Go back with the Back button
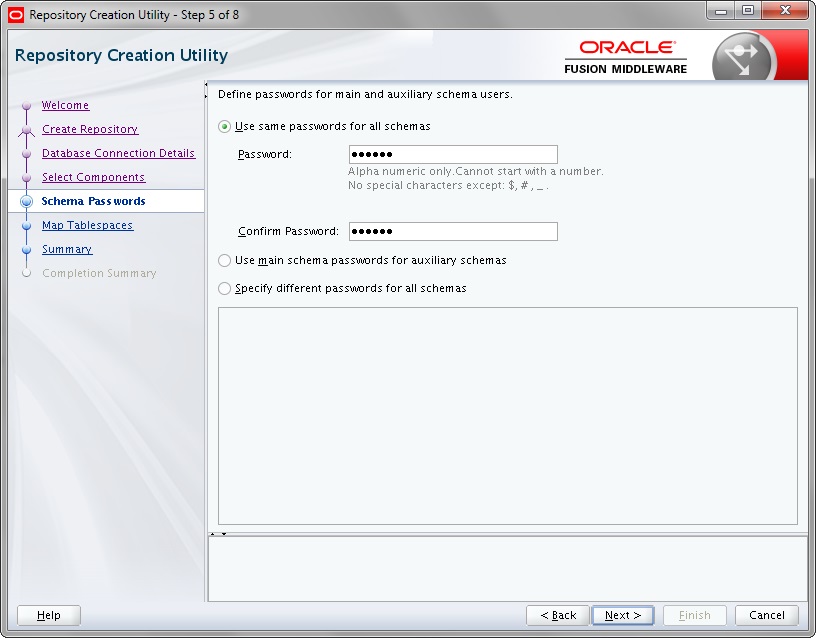Screen dimensions: 816x638 (x=558, y=615)
